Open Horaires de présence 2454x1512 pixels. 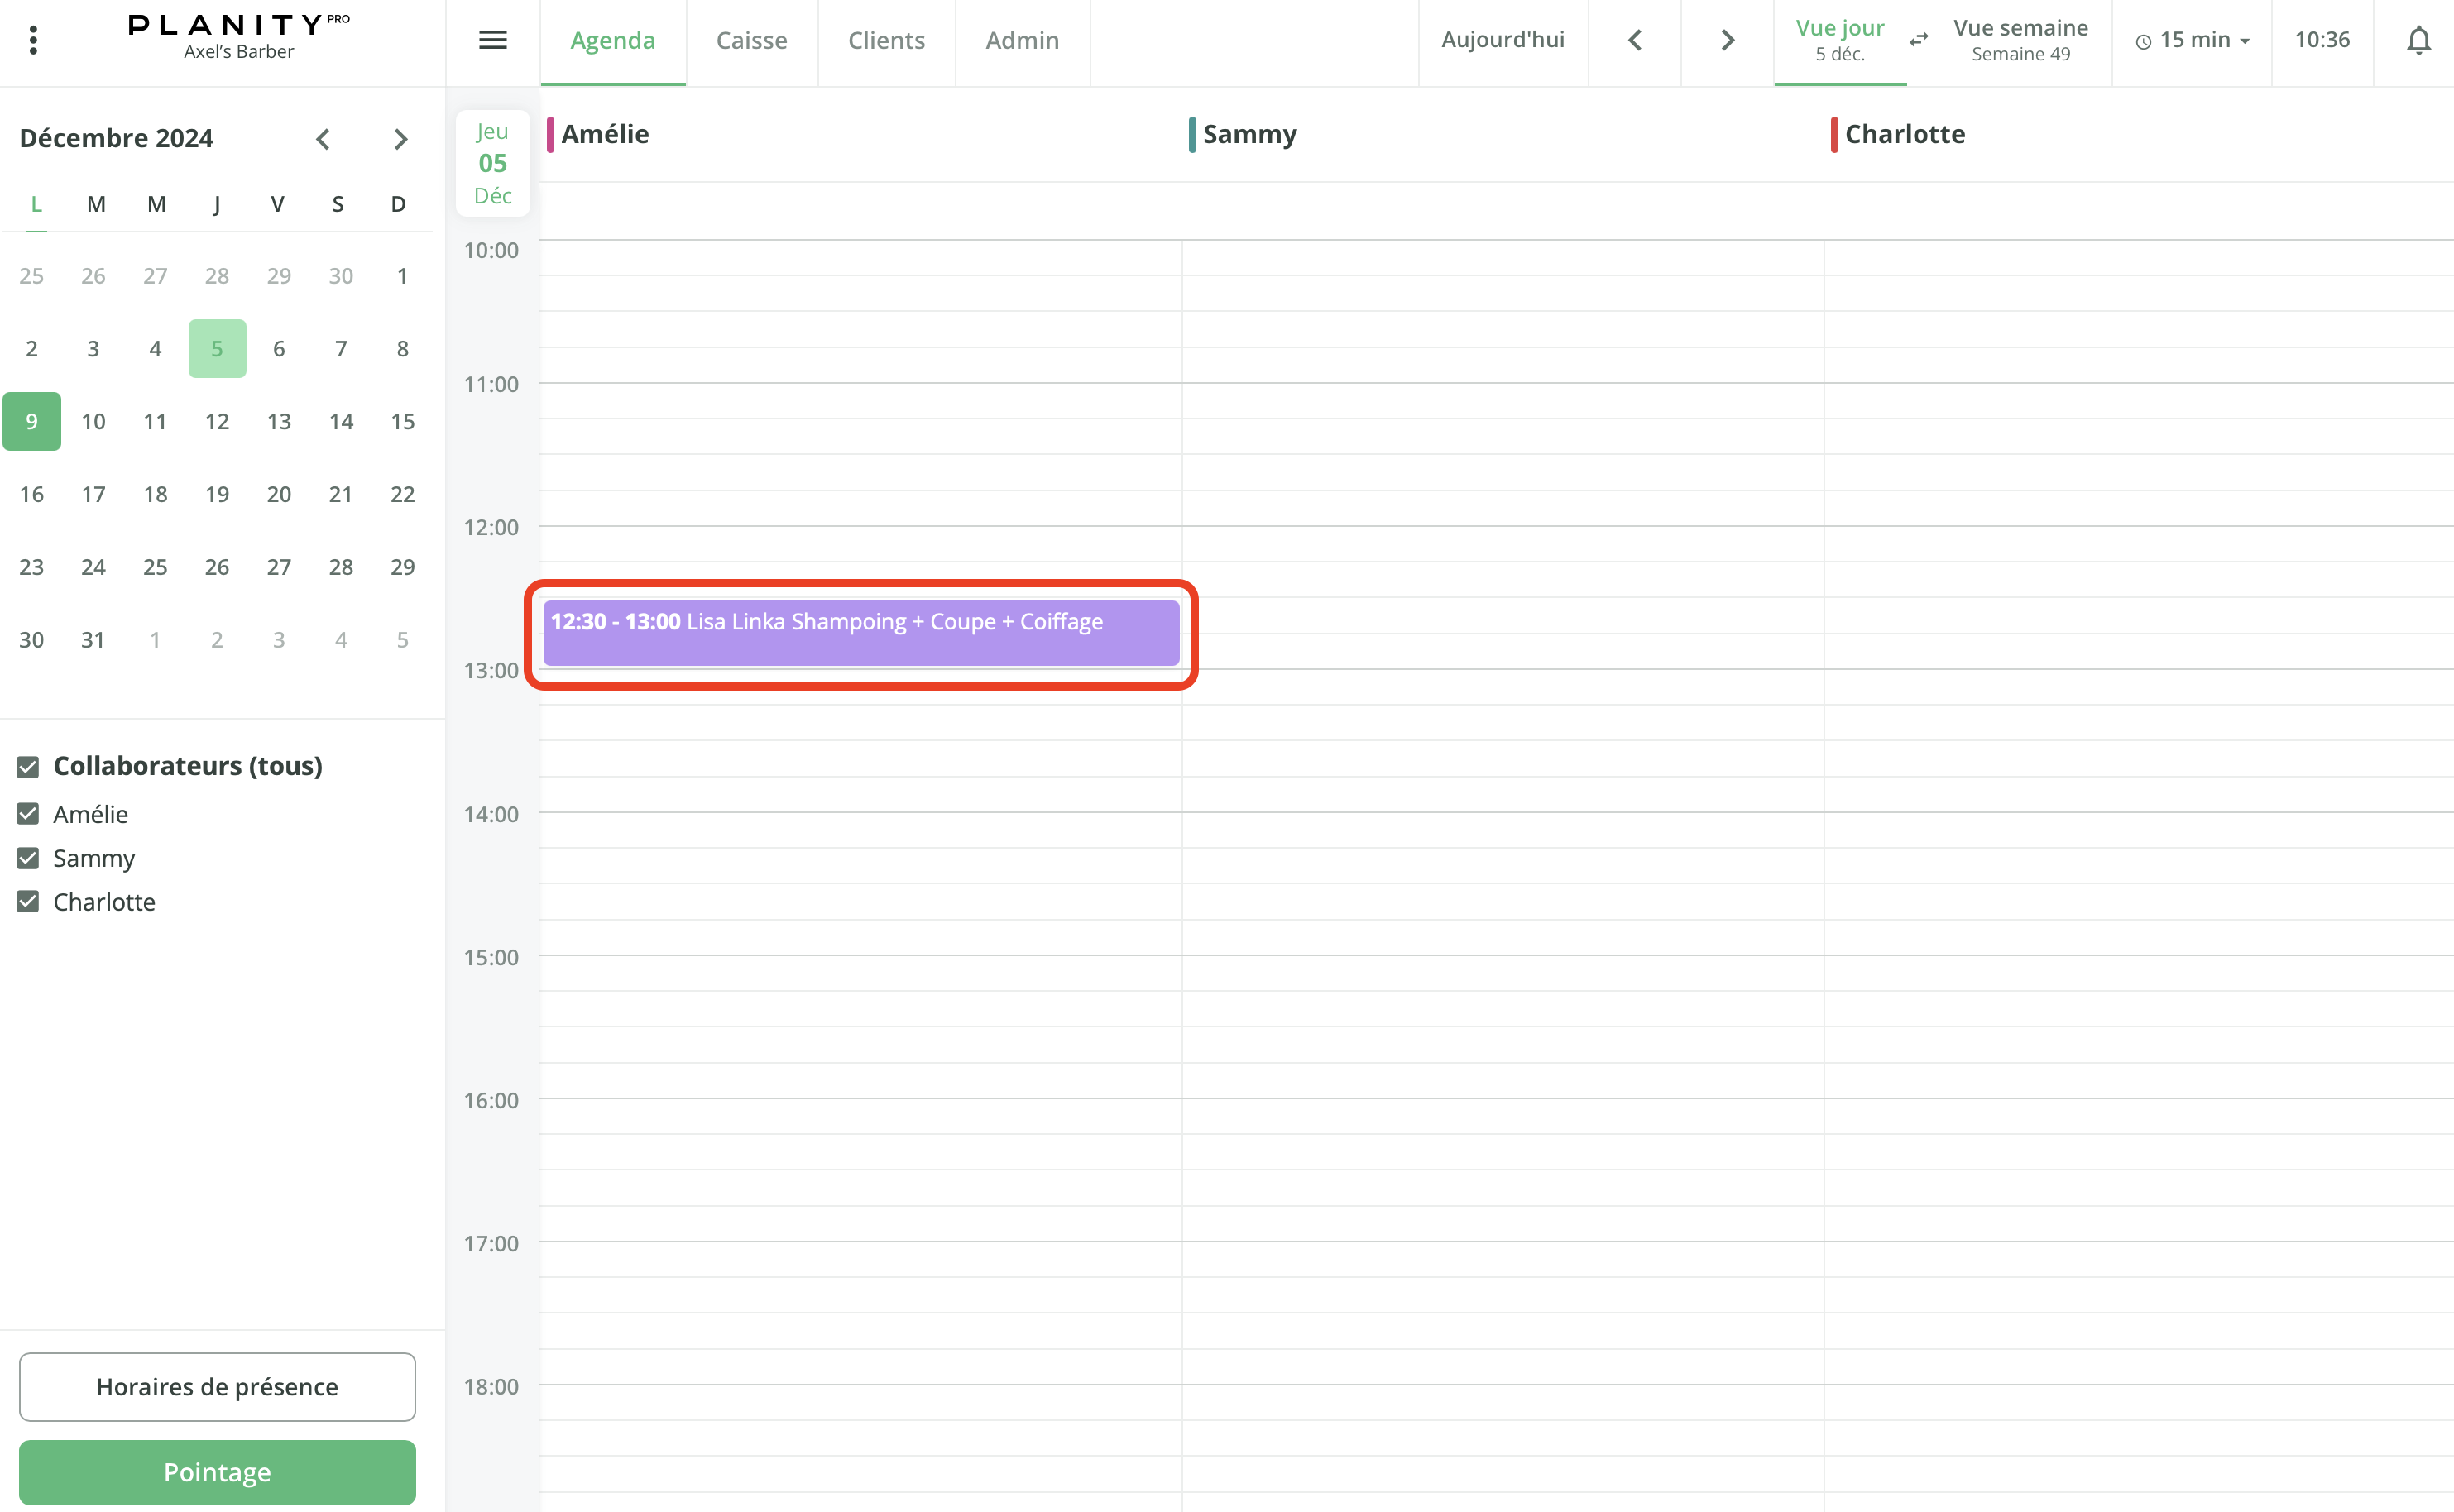pos(217,1387)
